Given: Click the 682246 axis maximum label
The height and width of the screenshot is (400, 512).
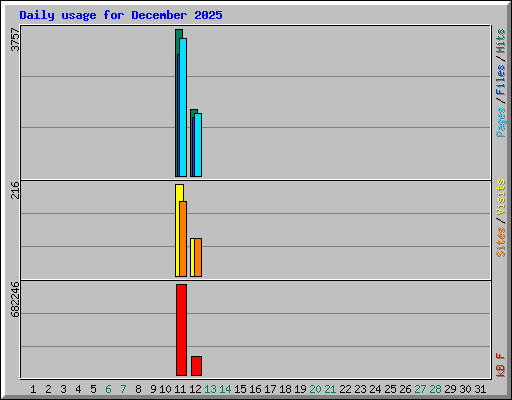Looking at the screenshot, I should 15,299.
